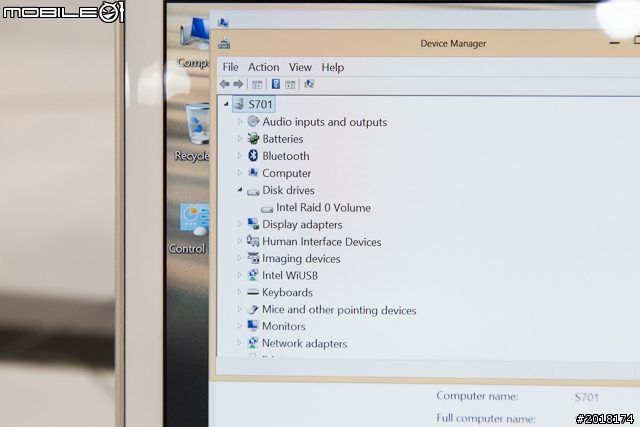
Task: Collapse the Disk drives category
Action: click(240, 190)
